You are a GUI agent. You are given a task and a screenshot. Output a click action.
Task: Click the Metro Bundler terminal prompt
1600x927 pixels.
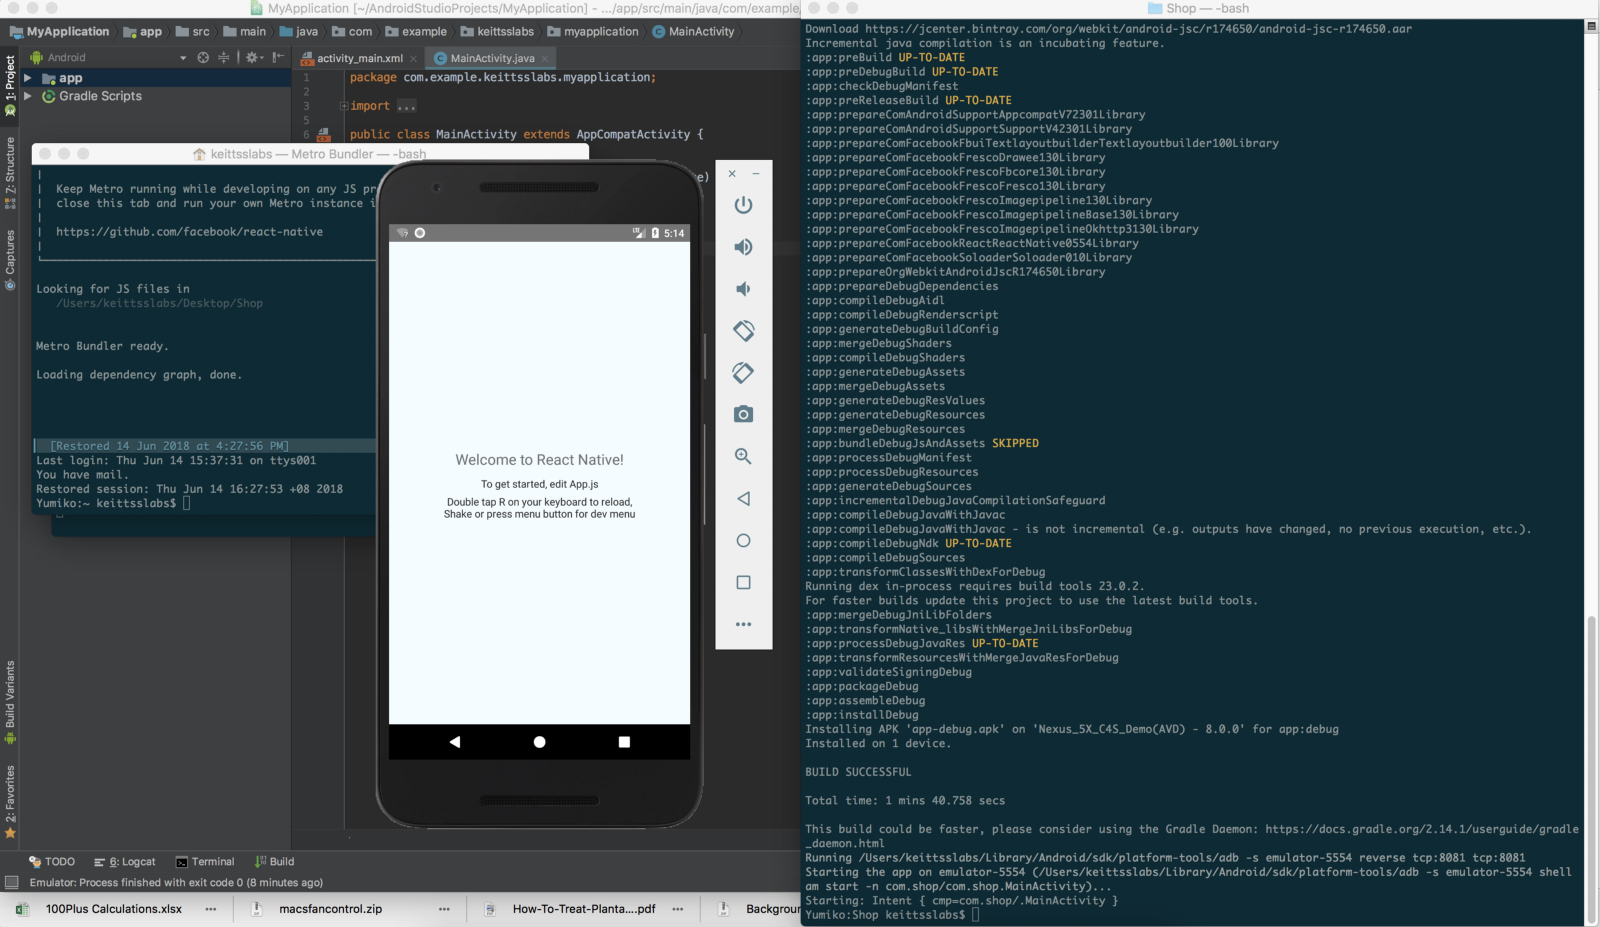point(113,503)
